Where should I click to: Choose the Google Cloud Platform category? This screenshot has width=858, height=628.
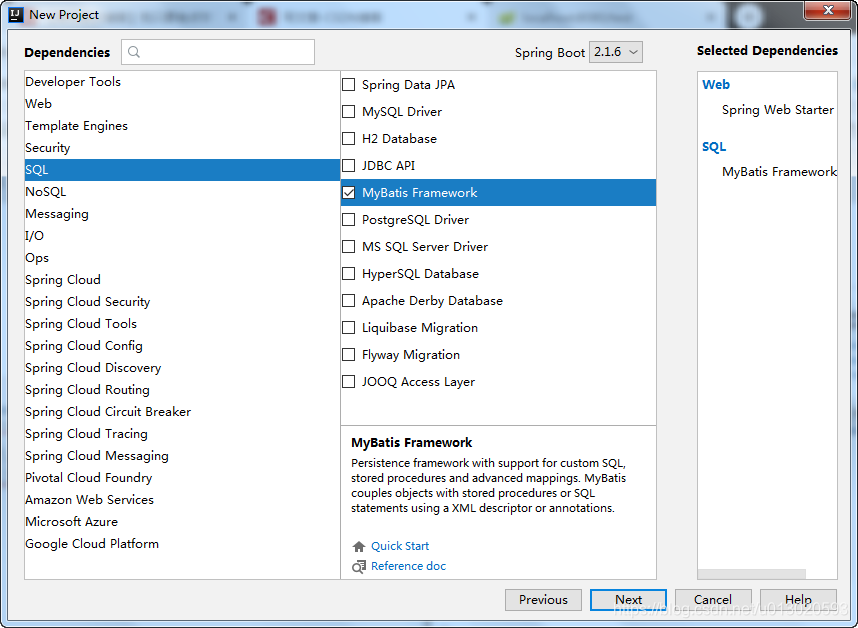click(x=182, y=544)
